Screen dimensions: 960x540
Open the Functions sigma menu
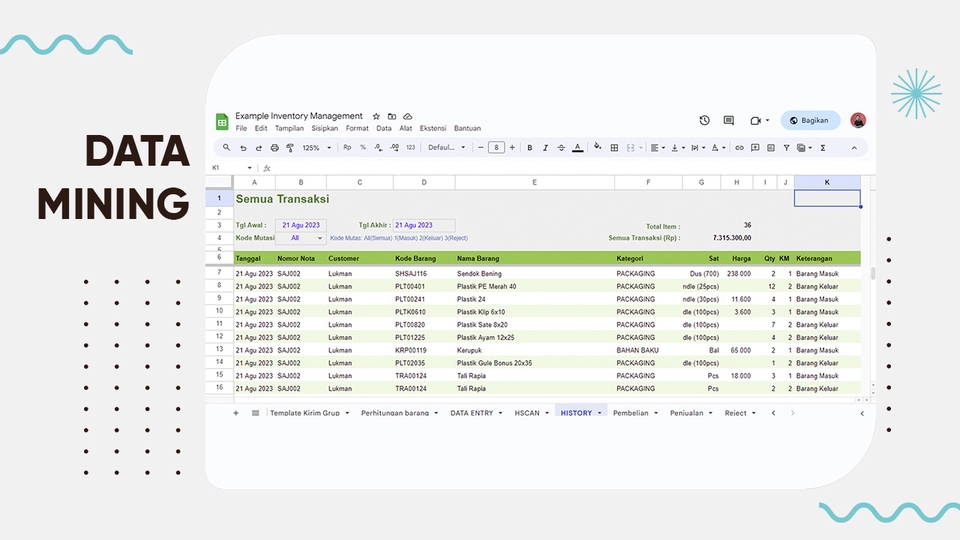[823, 148]
